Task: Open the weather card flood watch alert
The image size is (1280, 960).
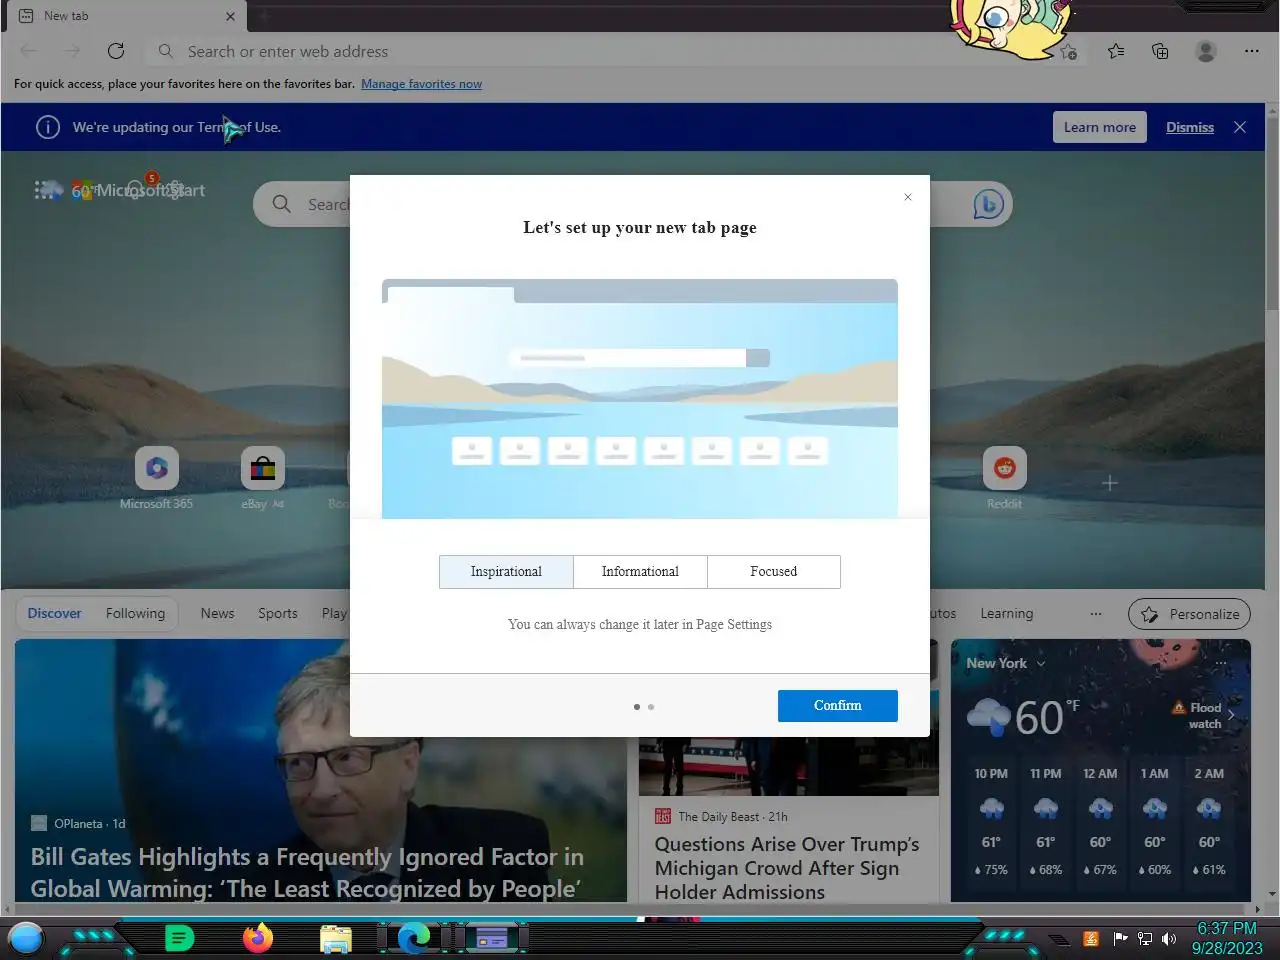Action: click(x=1198, y=715)
